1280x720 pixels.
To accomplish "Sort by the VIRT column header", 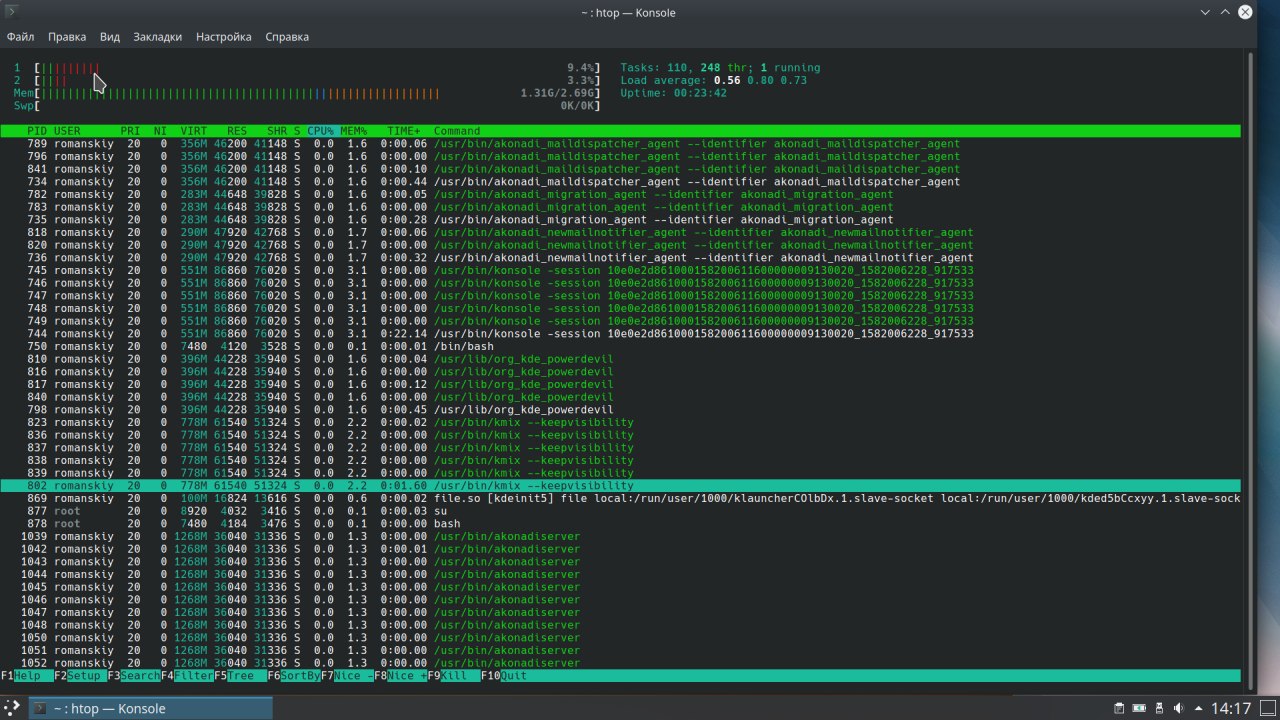I will (194, 131).
